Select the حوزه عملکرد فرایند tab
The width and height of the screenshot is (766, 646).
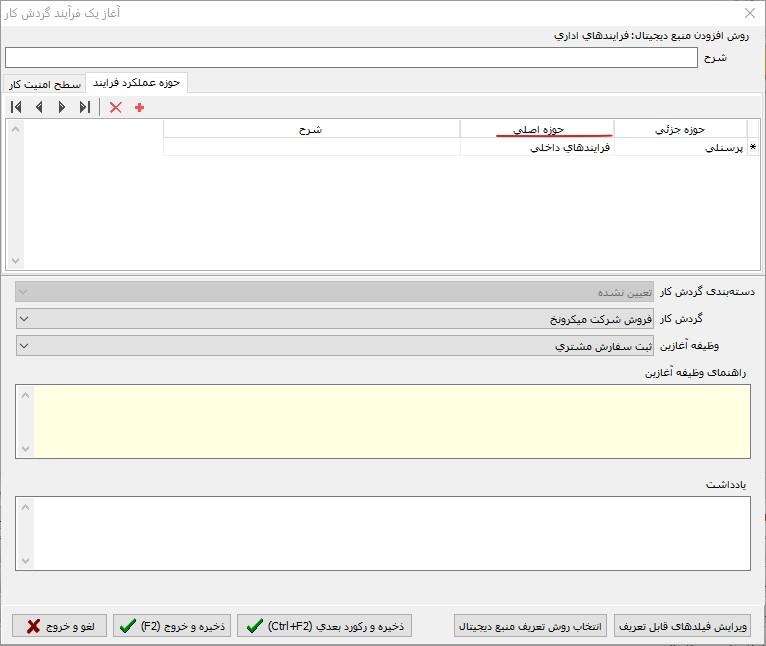[x=136, y=82]
